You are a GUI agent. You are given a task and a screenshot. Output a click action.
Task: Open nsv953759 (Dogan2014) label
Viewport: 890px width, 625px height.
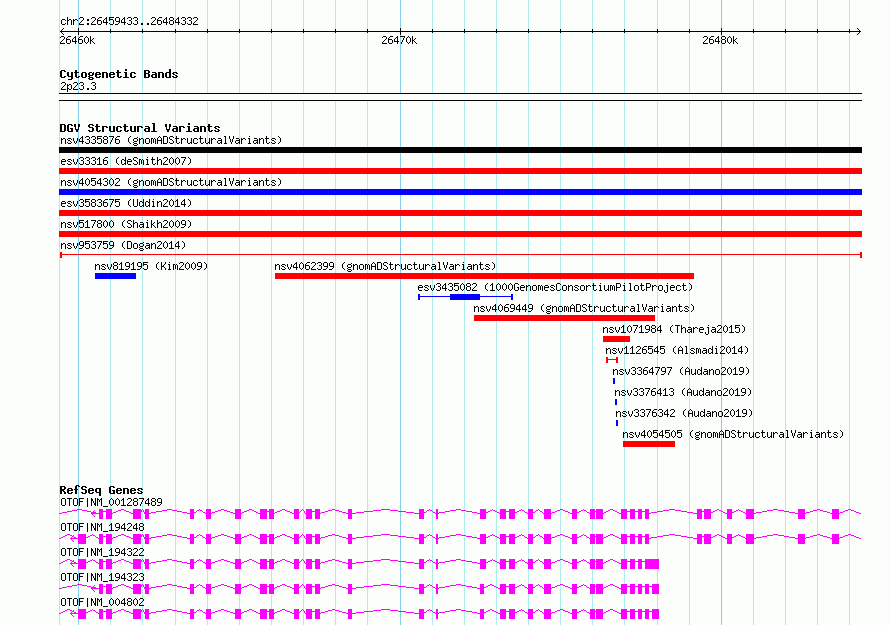click(123, 245)
